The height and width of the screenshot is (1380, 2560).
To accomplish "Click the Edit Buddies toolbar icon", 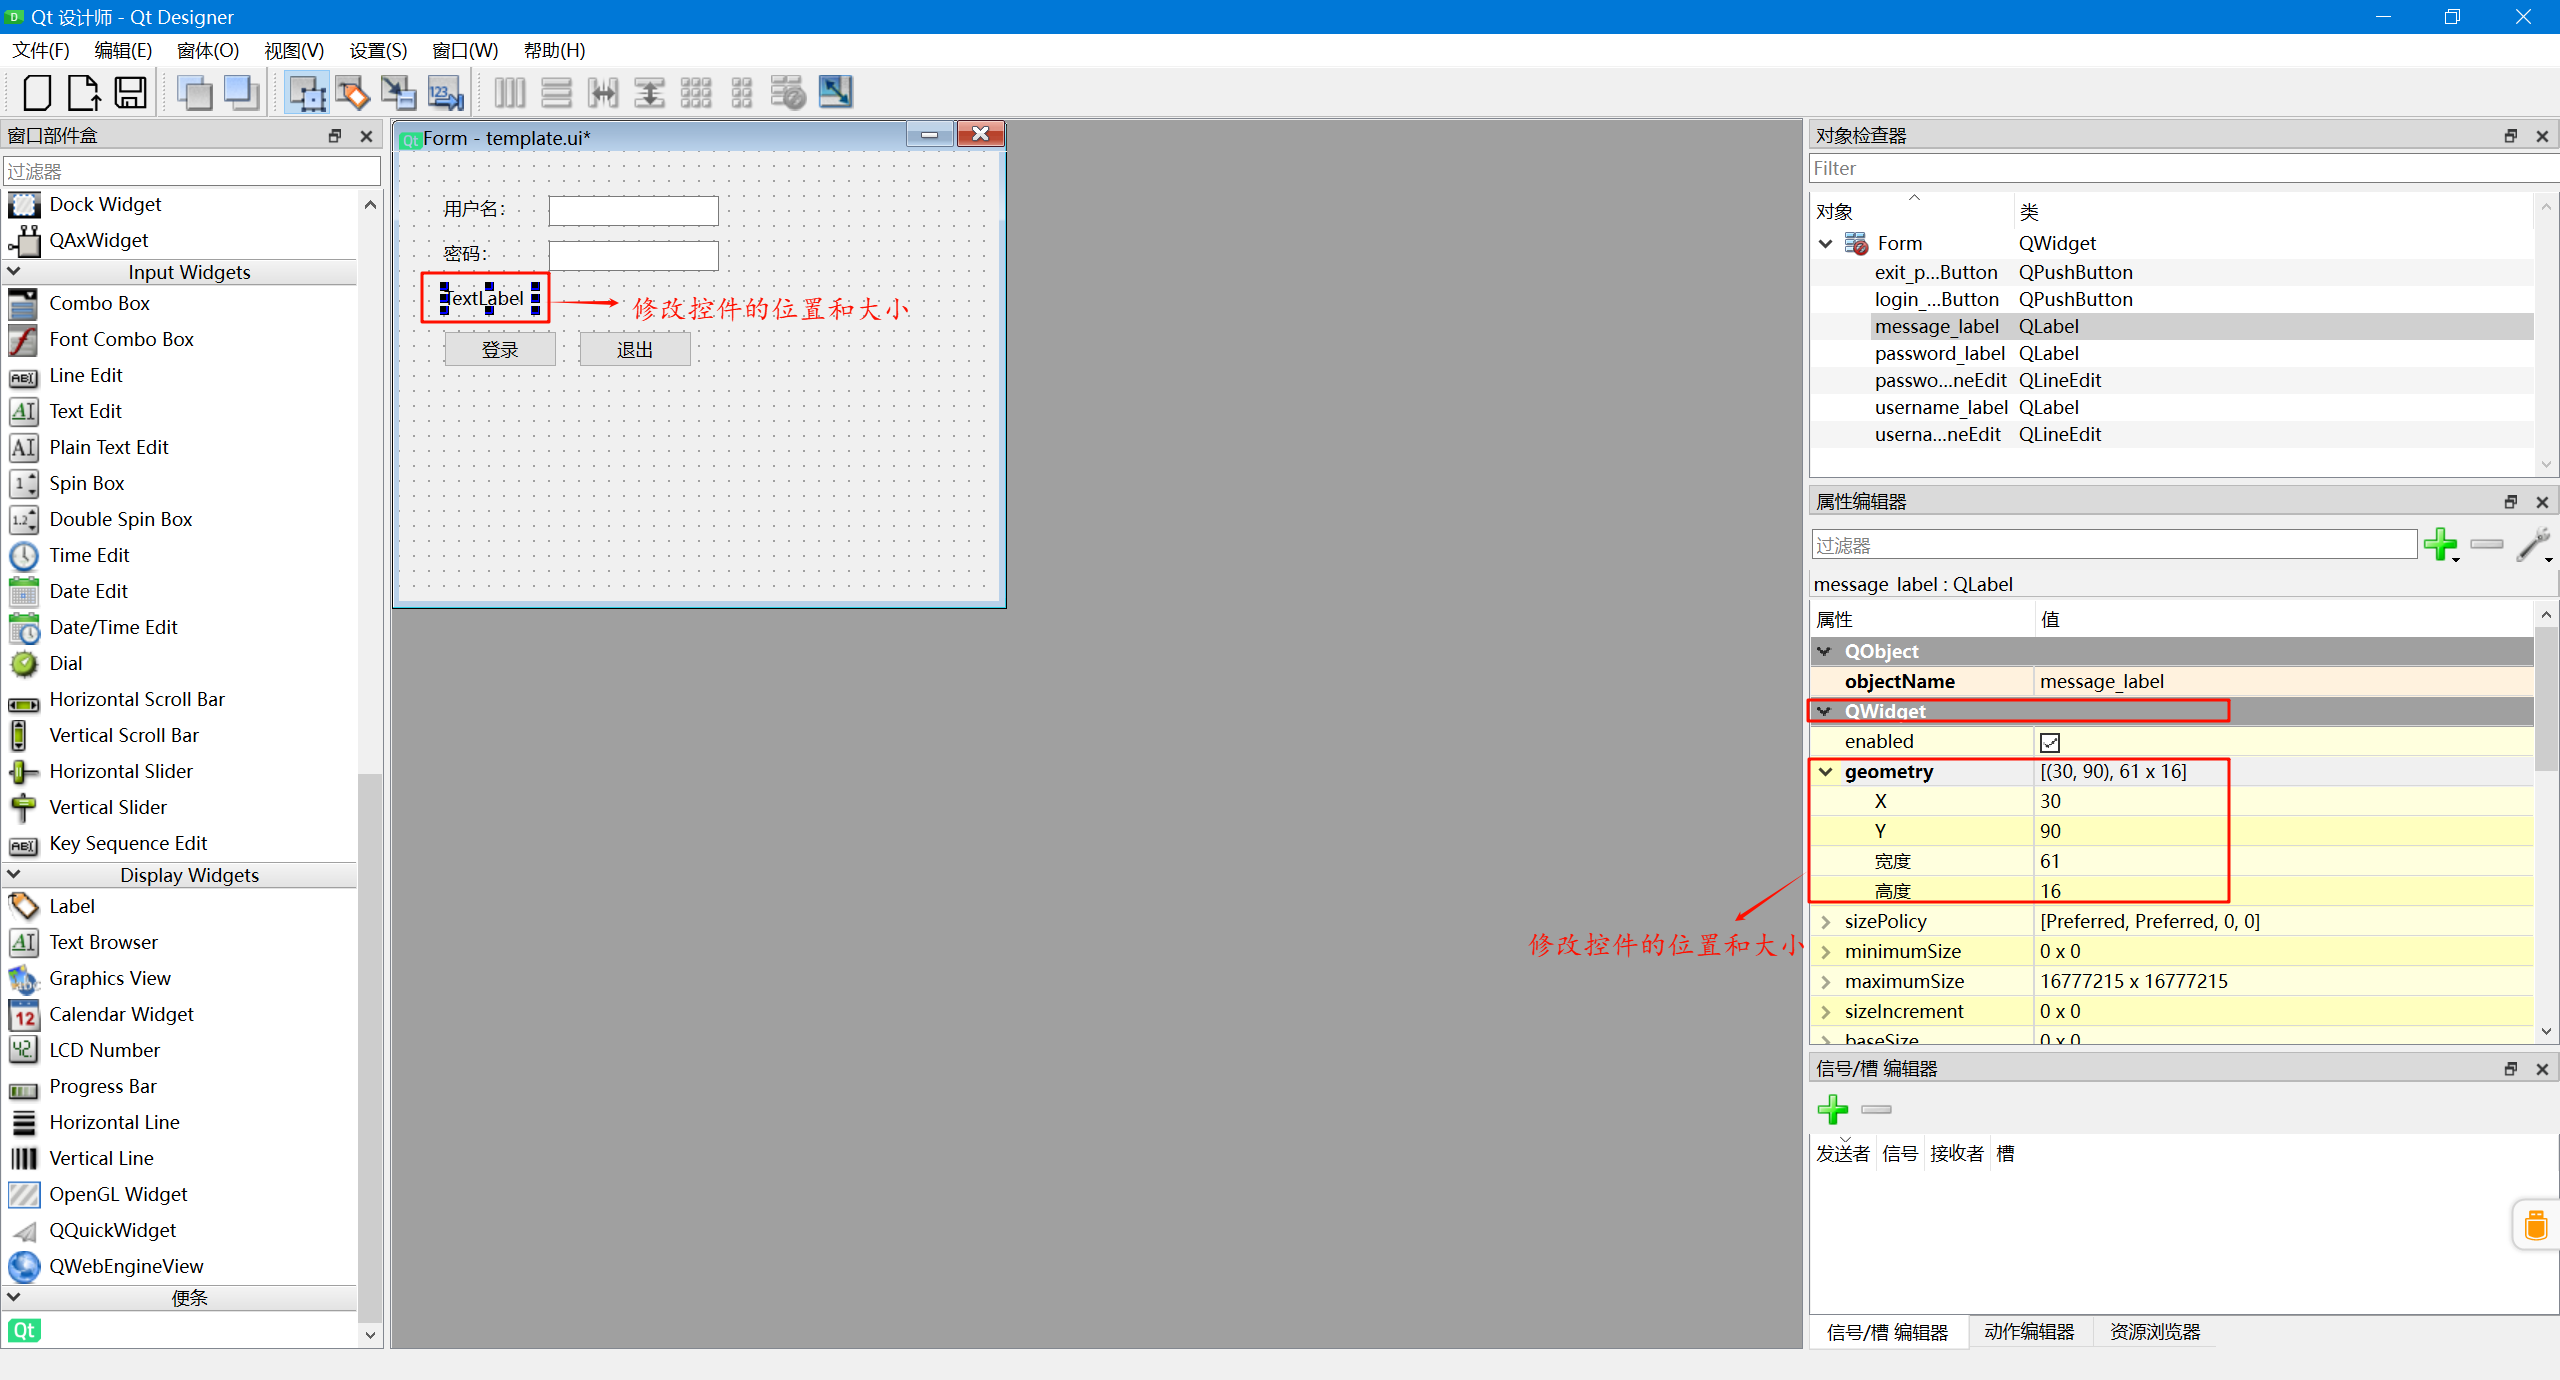I will [x=398, y=93].
